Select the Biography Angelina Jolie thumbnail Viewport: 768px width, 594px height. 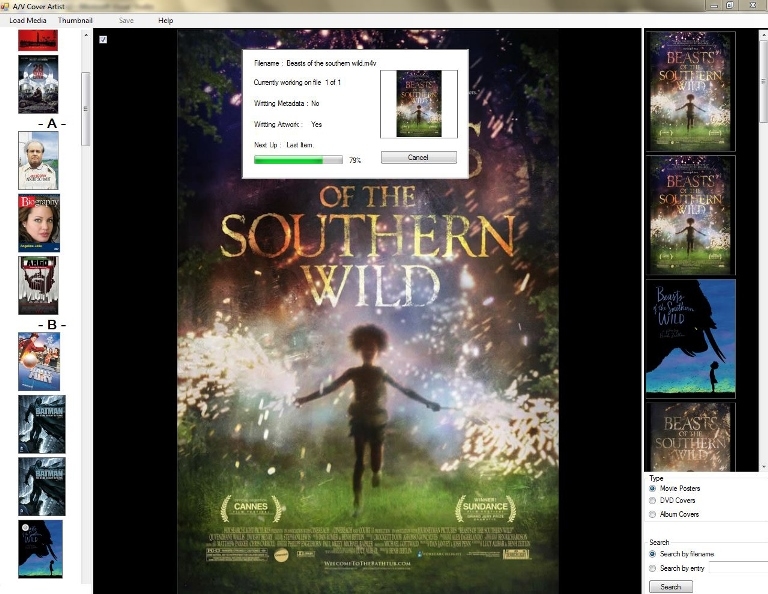pos(39,223)
